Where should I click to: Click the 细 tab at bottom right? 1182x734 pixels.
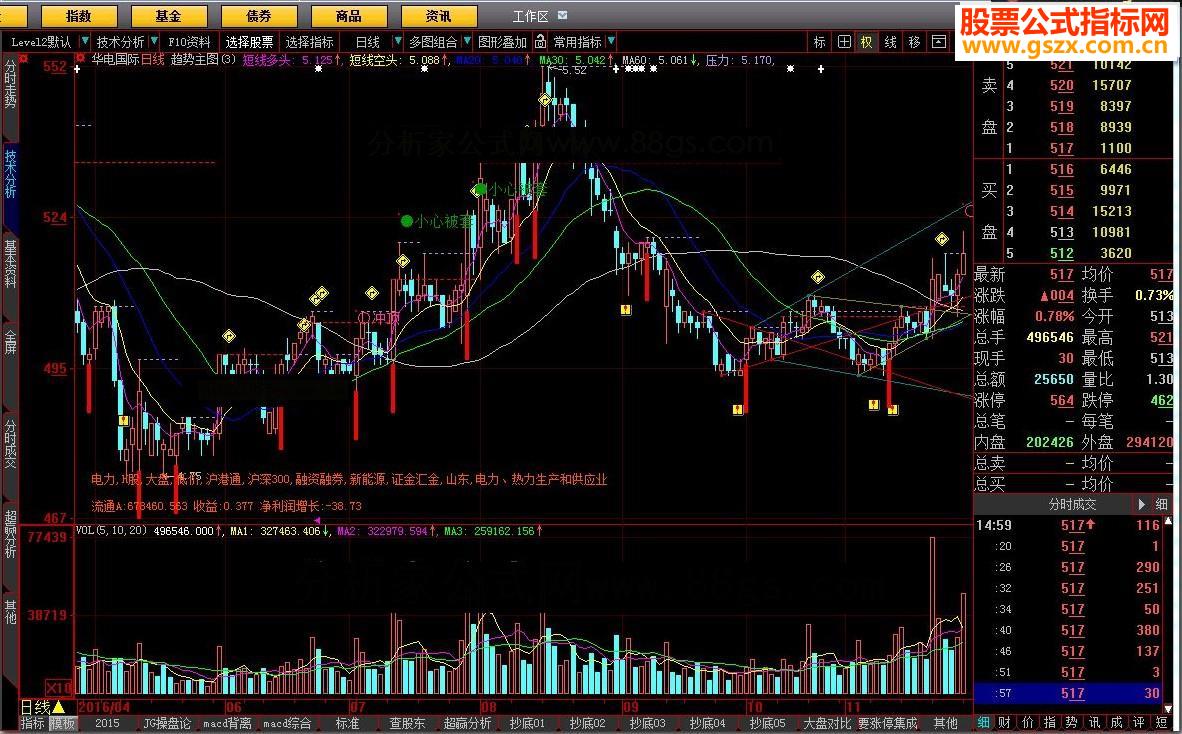(984, 723)
